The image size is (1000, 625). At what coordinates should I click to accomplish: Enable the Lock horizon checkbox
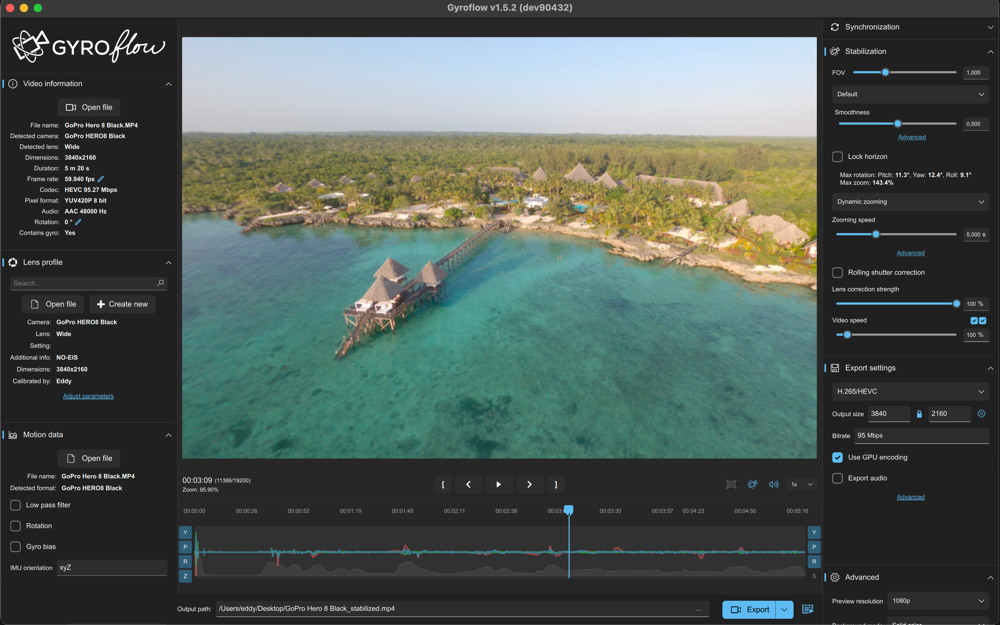click(838, 157)
